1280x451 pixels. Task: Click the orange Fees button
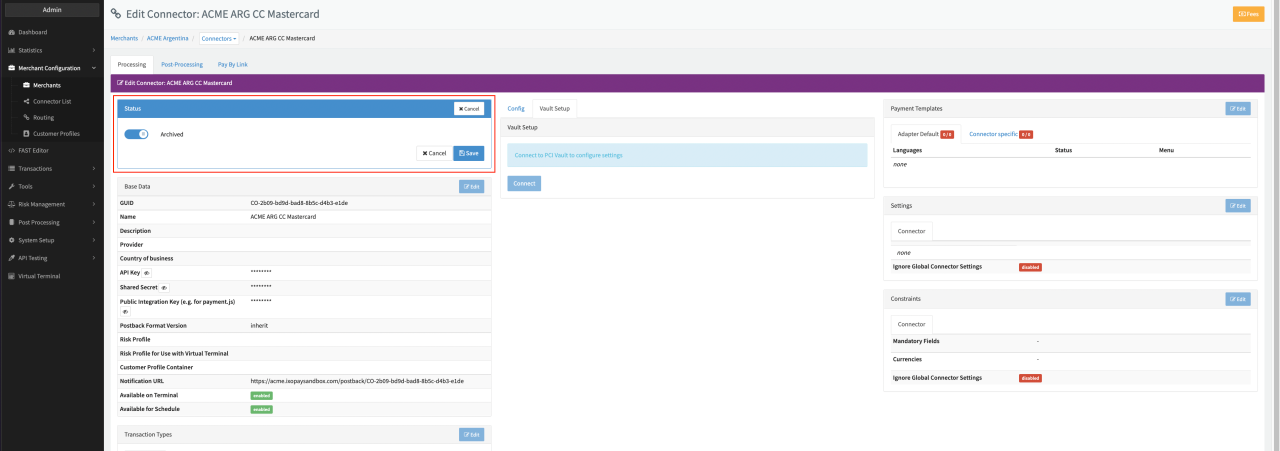click(1247, 14)
